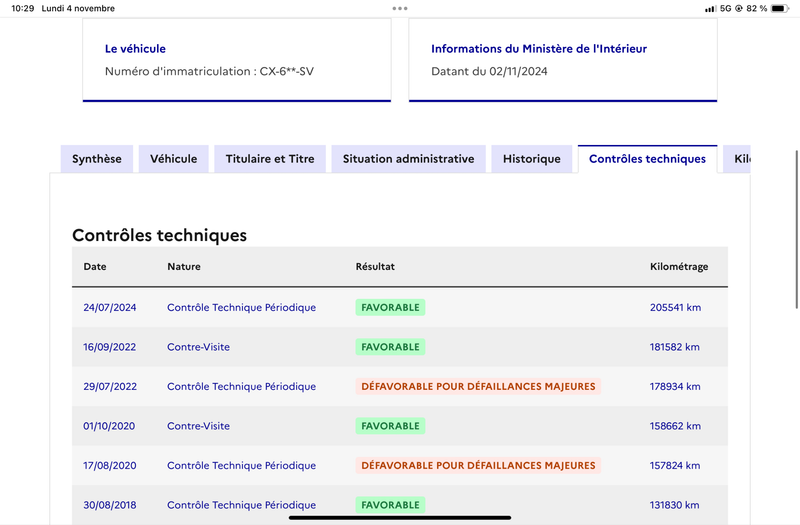The width and height of the screenshot is (800, 525).
Task: Tap the cellular signal bars icon
Action: tap(710, 9)
